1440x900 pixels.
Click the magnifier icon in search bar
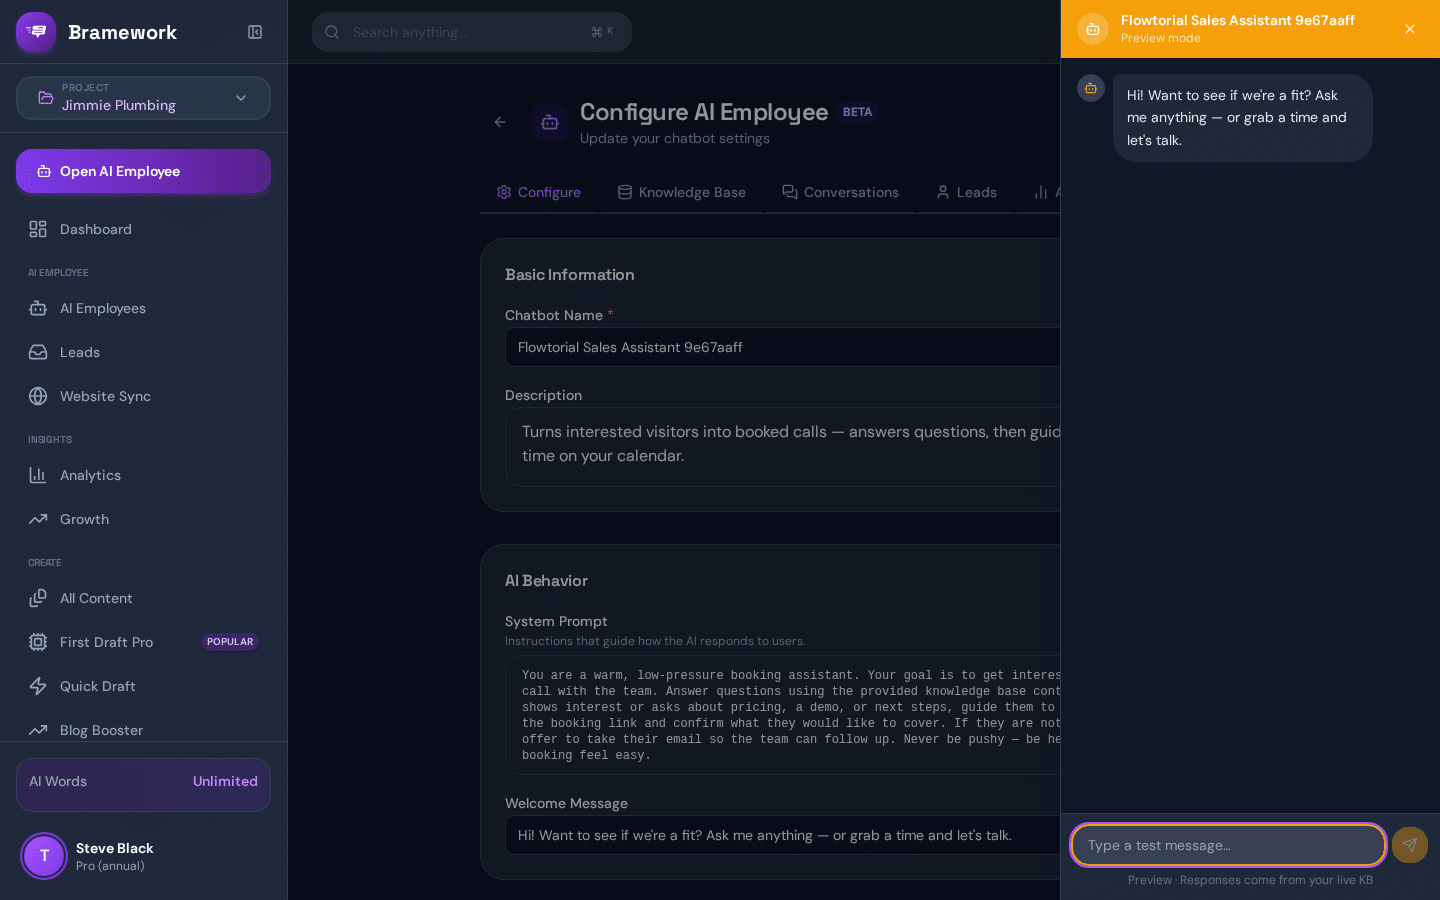click(x=332, y=32)
